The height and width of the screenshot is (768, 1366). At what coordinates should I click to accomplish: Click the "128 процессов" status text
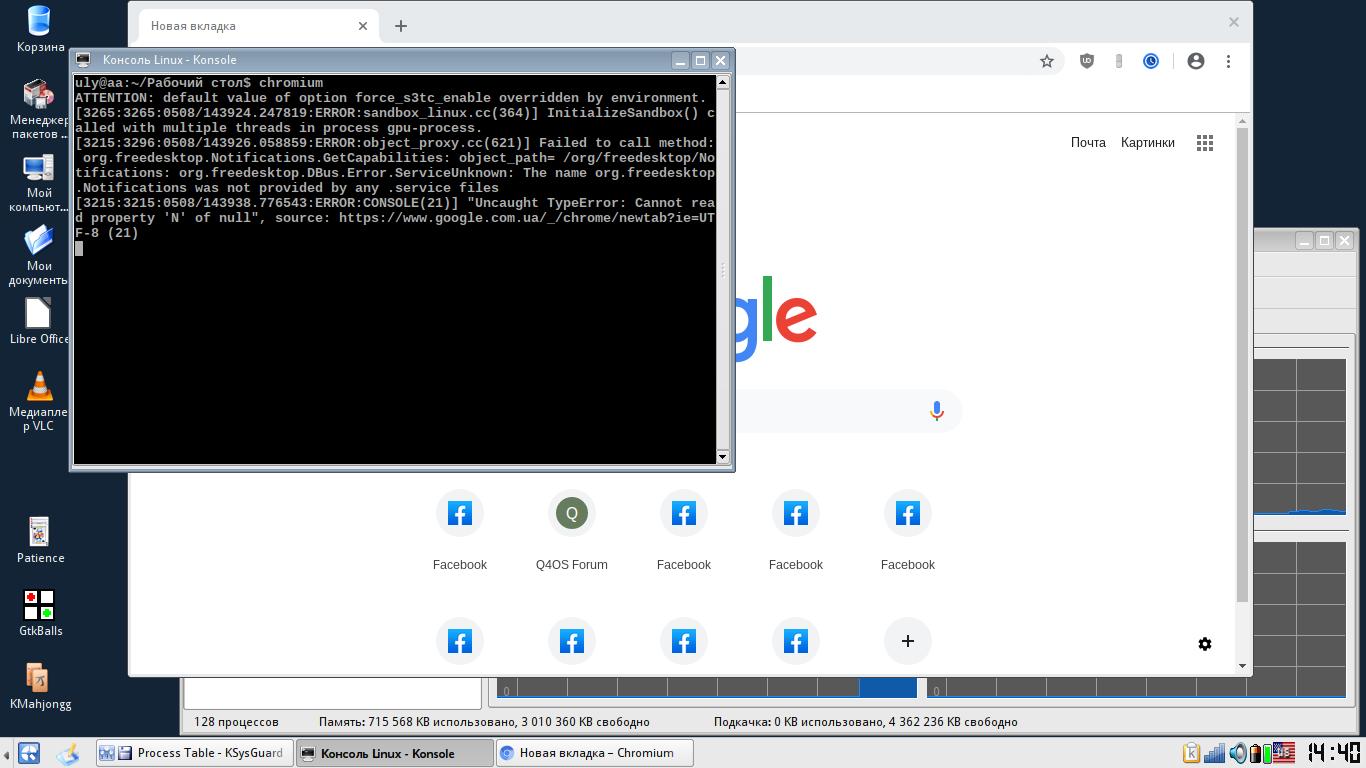pyautogui.click(x=236, y=721)
